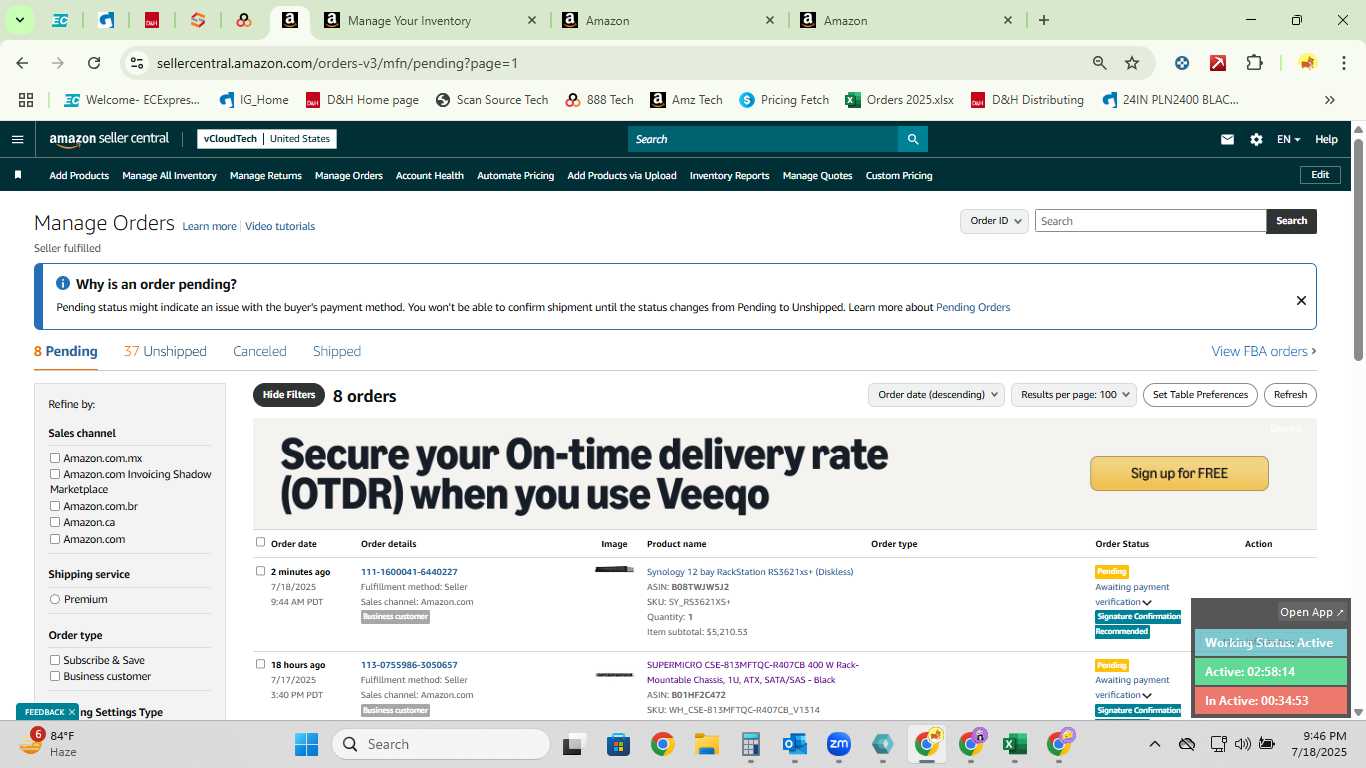Open Calculator from taskbar
1366x768 pixels.
click(751, 744)
